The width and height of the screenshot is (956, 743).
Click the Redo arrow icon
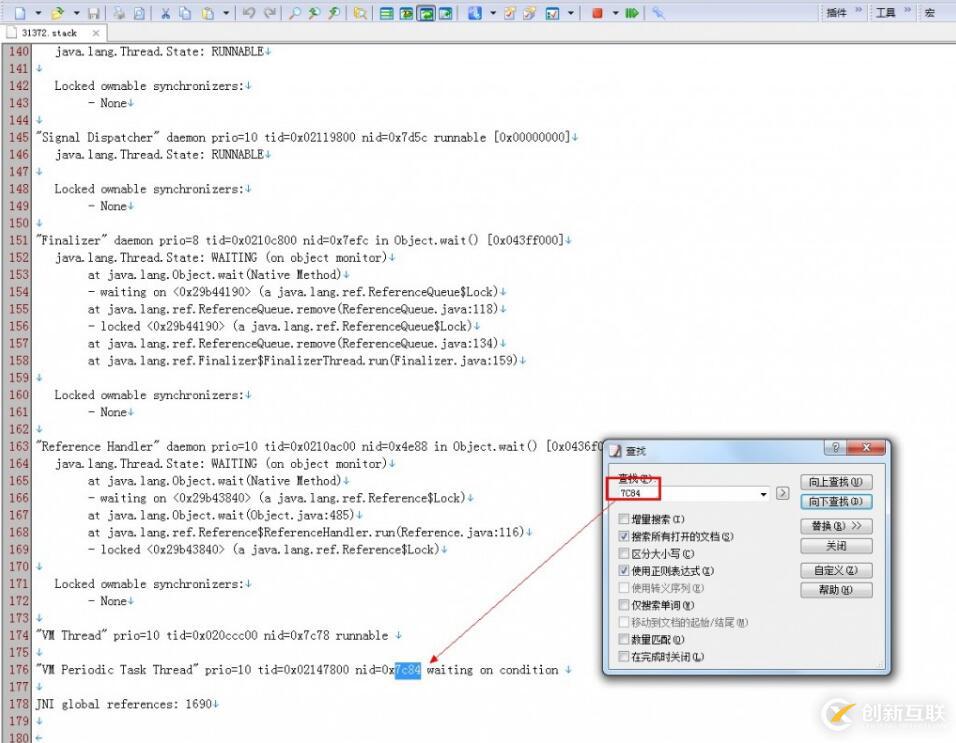269,13
